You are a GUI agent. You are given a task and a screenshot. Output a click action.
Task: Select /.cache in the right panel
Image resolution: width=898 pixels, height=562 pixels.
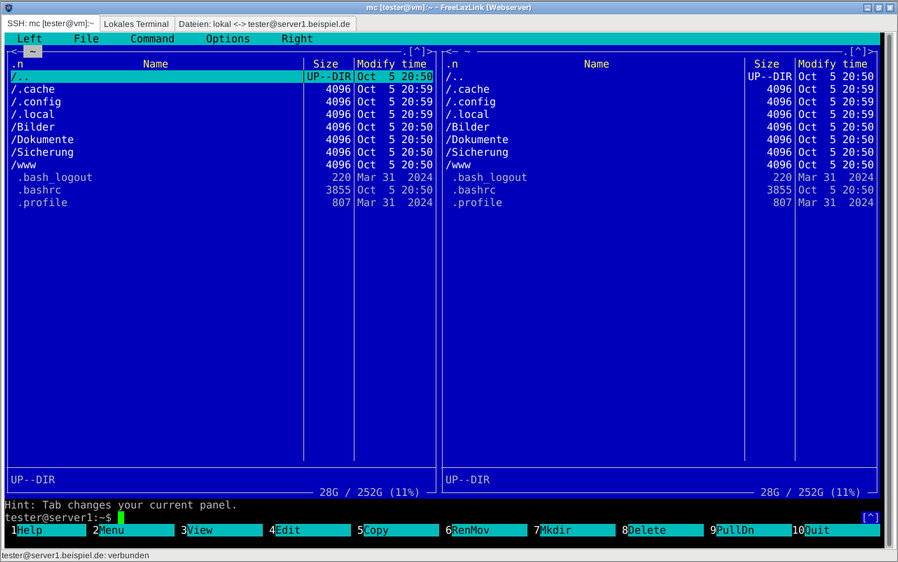click(660, 89)
